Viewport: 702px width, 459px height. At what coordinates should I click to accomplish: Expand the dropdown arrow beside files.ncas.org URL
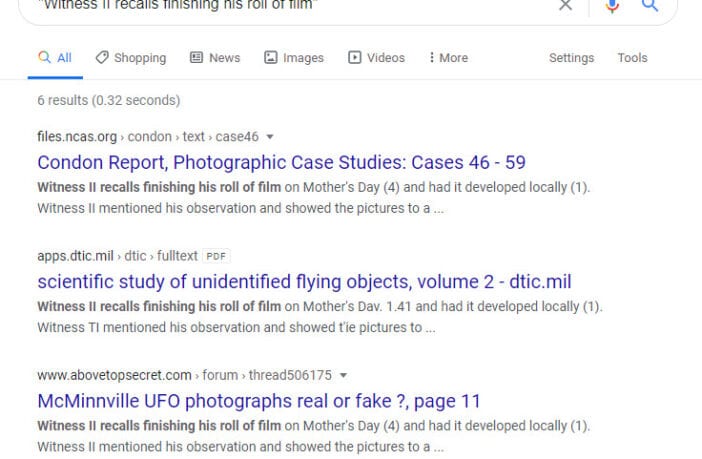tap(270, 137)
